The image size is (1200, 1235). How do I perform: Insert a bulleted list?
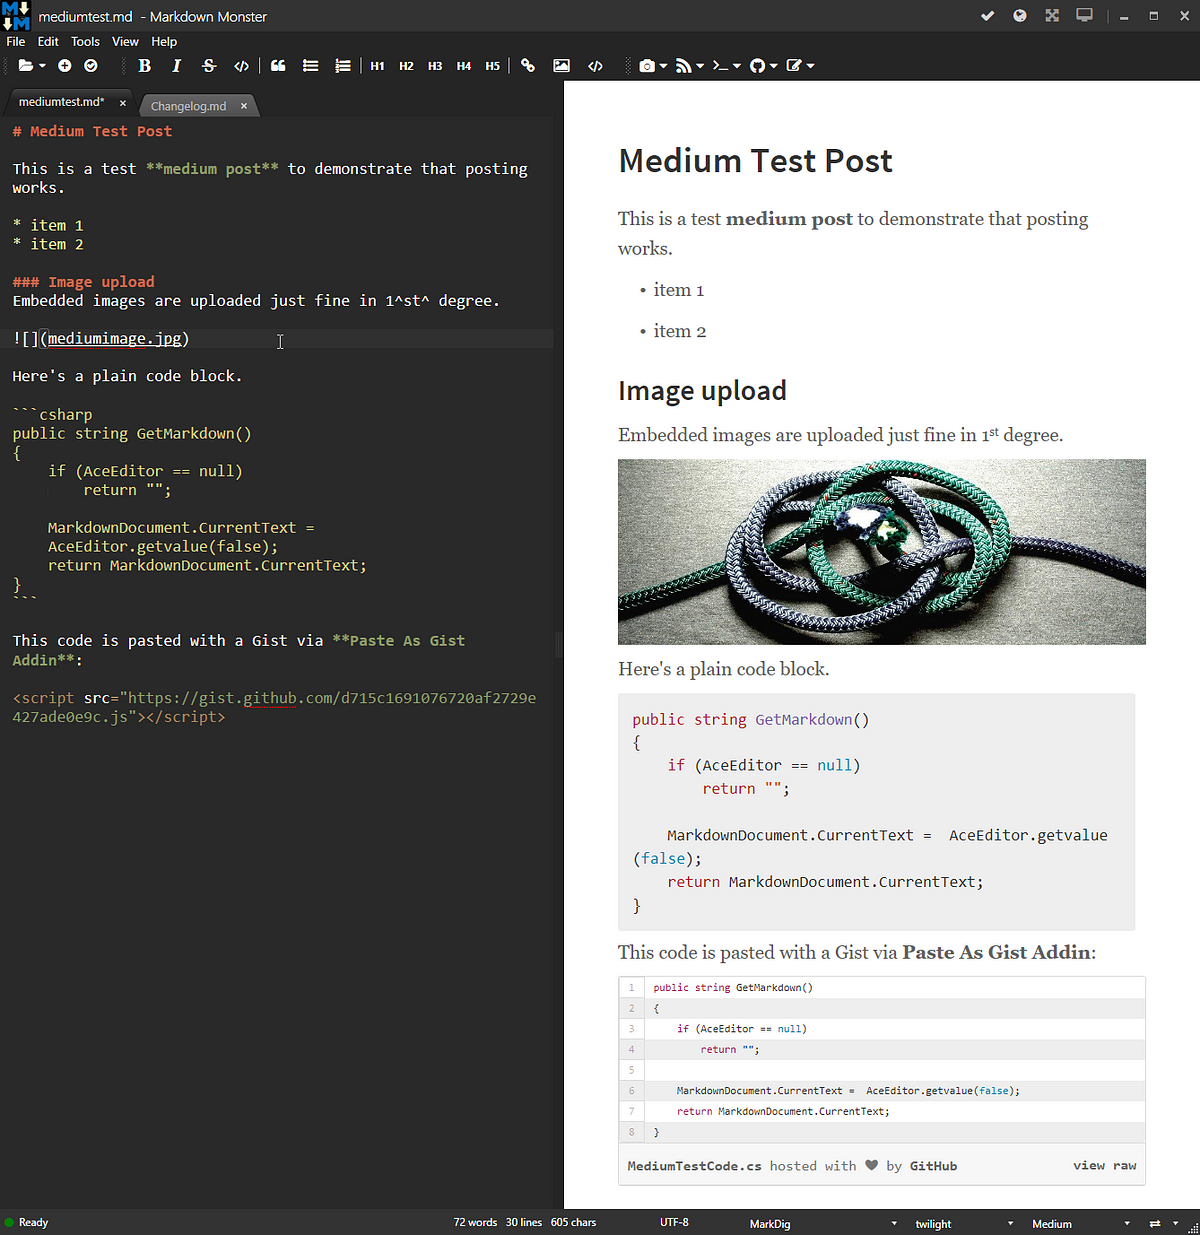310,66
